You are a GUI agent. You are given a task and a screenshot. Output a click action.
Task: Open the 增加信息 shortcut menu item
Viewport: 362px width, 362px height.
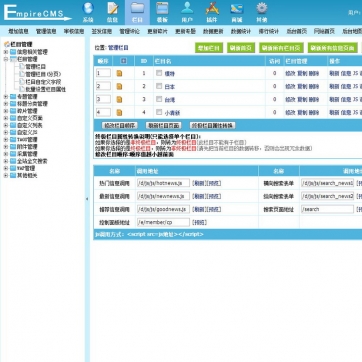18,31
